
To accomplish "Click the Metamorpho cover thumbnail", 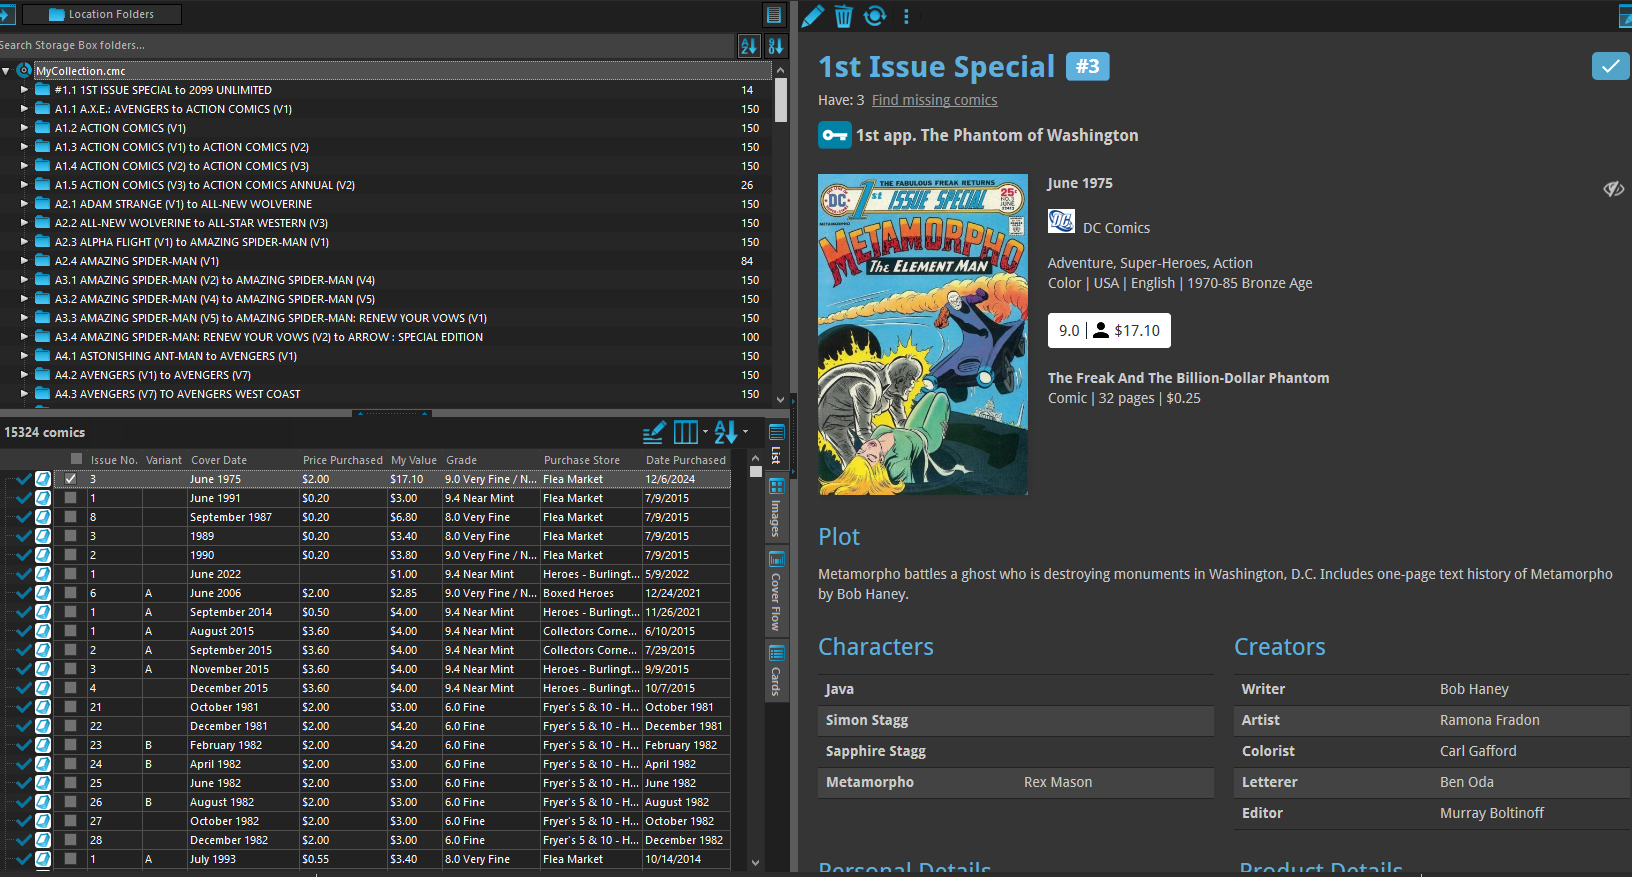I will [922, 334].
